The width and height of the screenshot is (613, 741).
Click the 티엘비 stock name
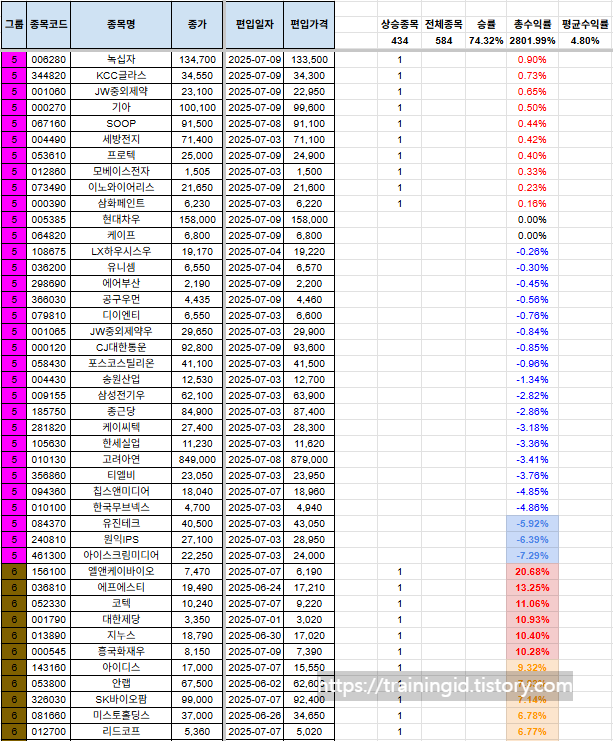121,476
